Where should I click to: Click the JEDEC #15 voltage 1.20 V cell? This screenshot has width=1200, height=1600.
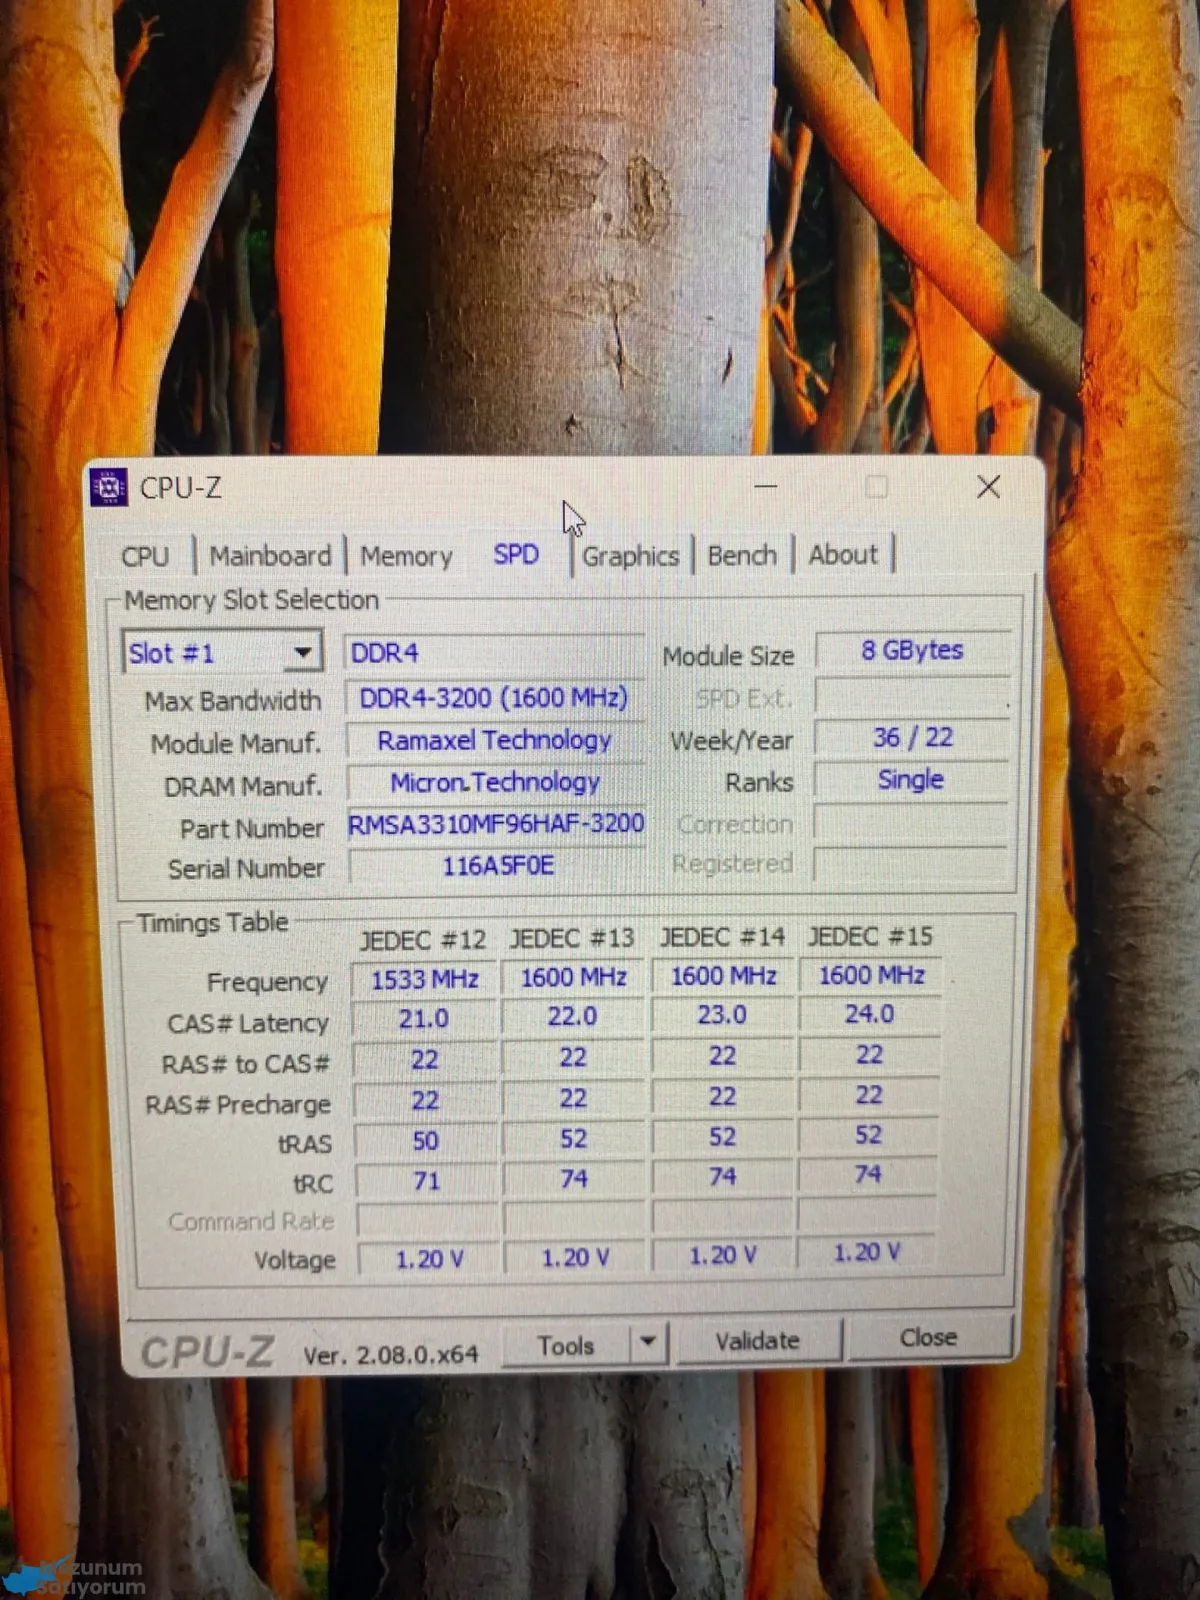point(867,1252)
